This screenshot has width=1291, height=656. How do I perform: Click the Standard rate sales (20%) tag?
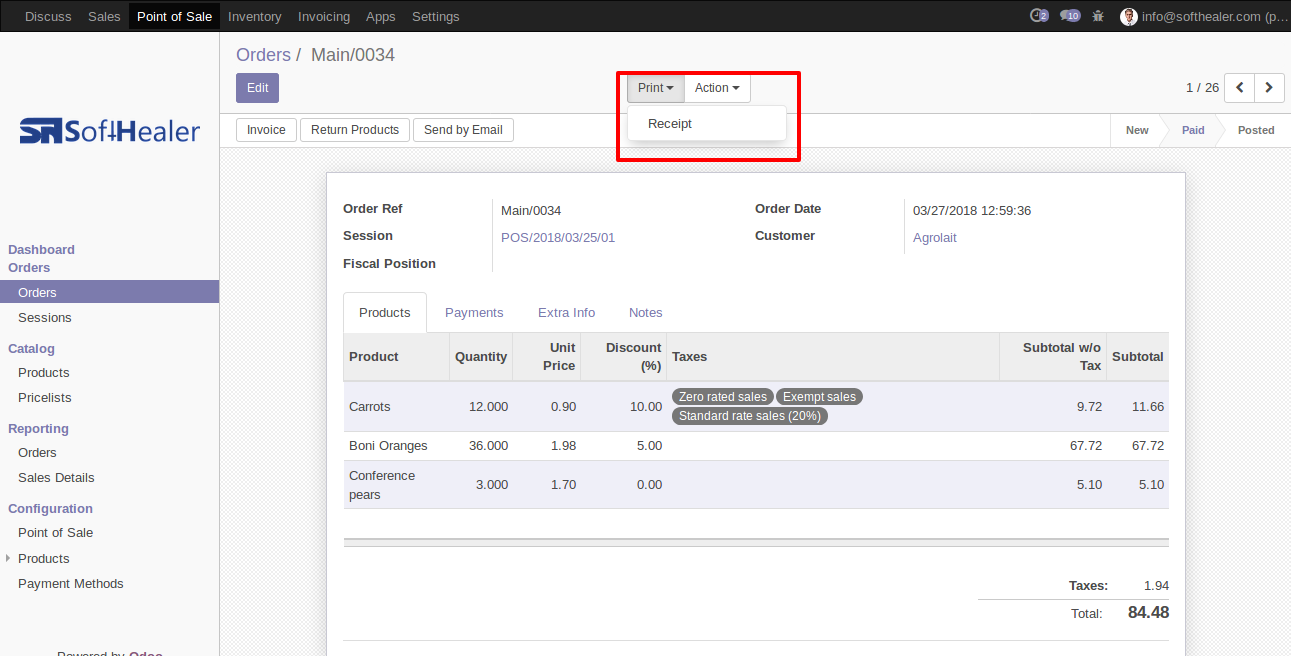coord(750,416)
